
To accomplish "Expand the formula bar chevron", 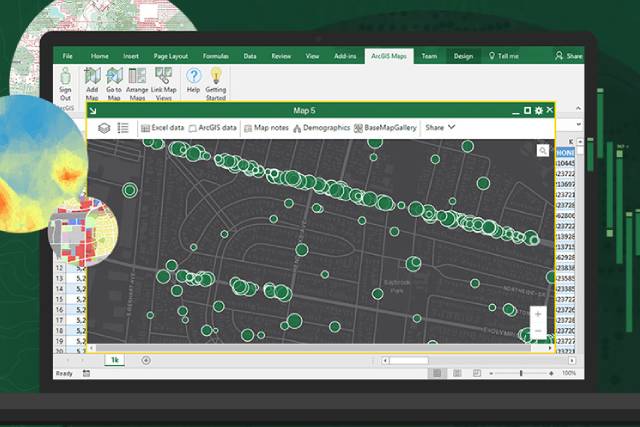I will pos(578,124).
